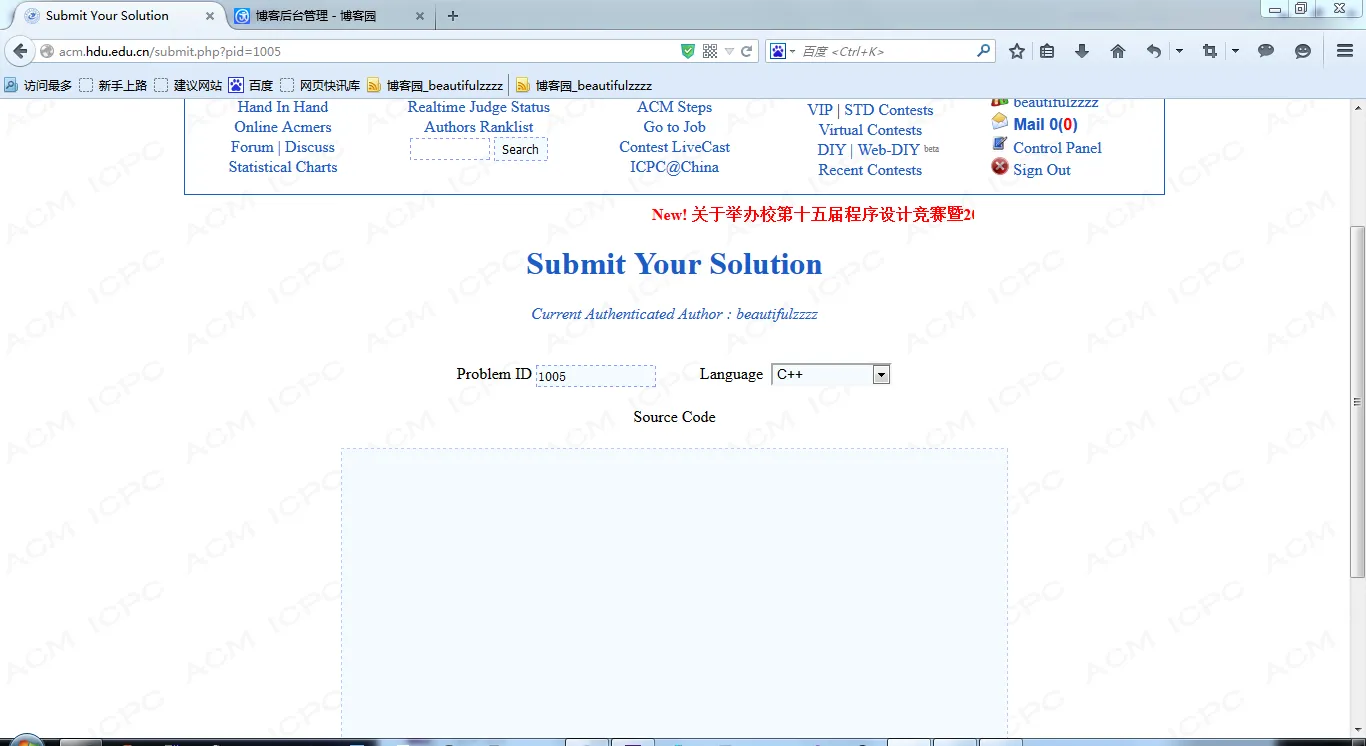Go back with the browser back arrow

[x=20, y=51]
